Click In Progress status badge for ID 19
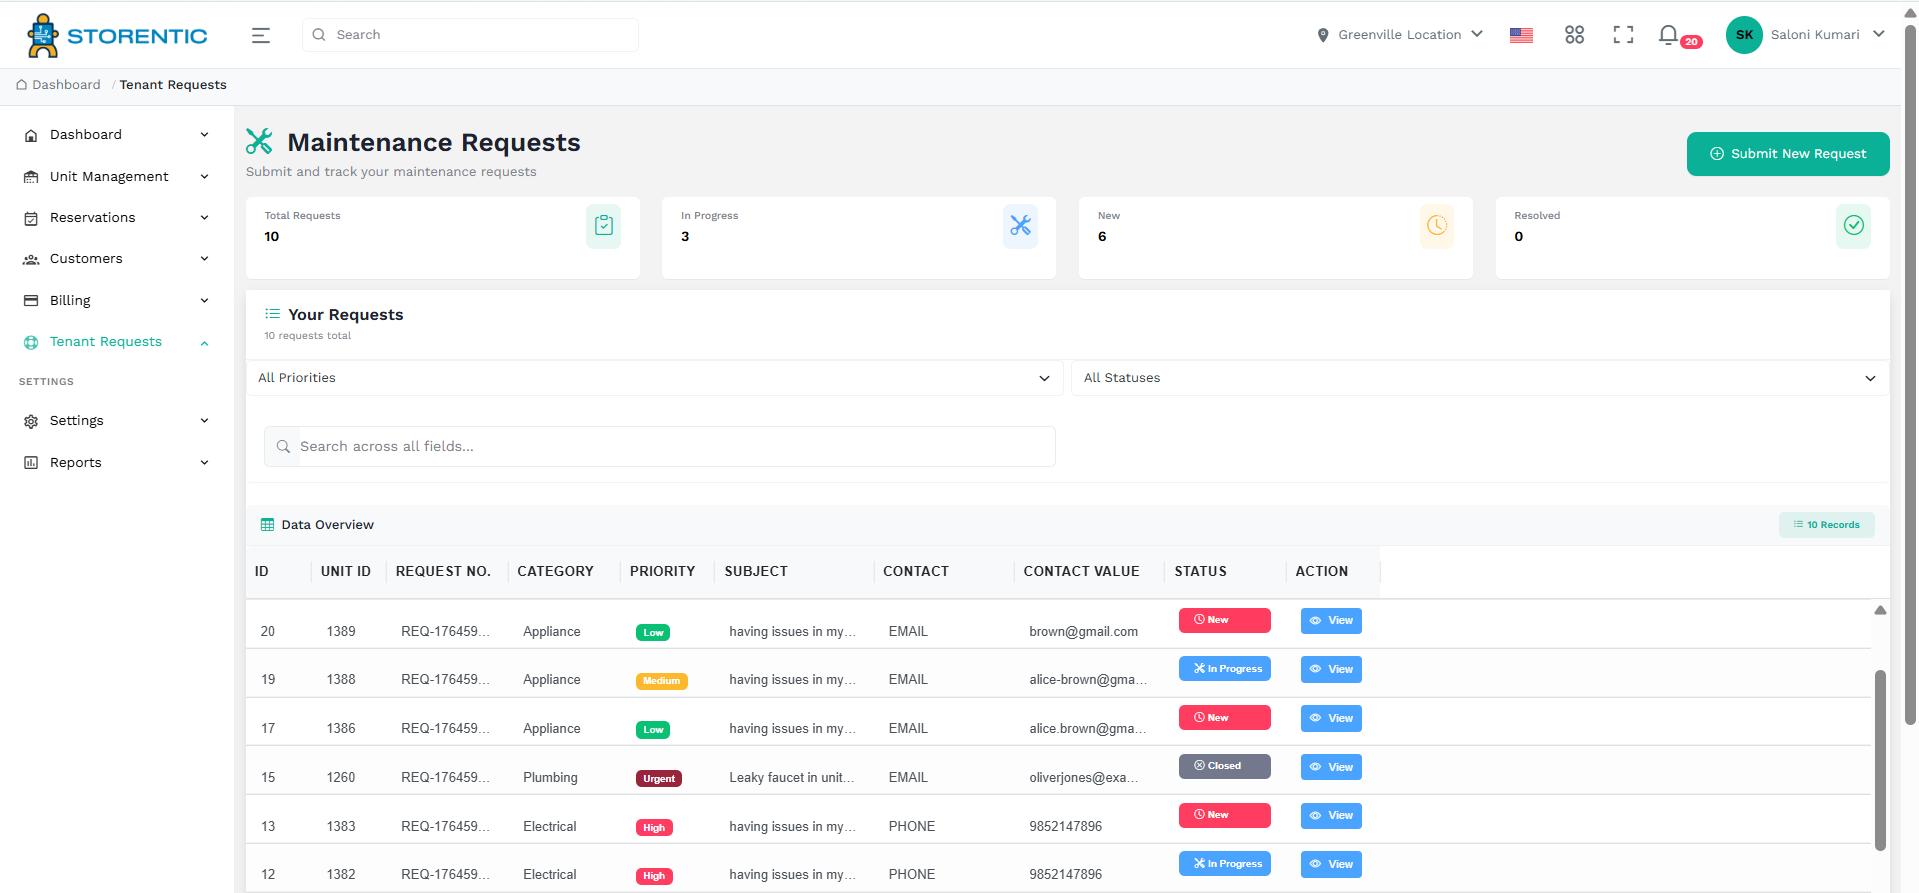1919x893 pixels. point(1225,669)
